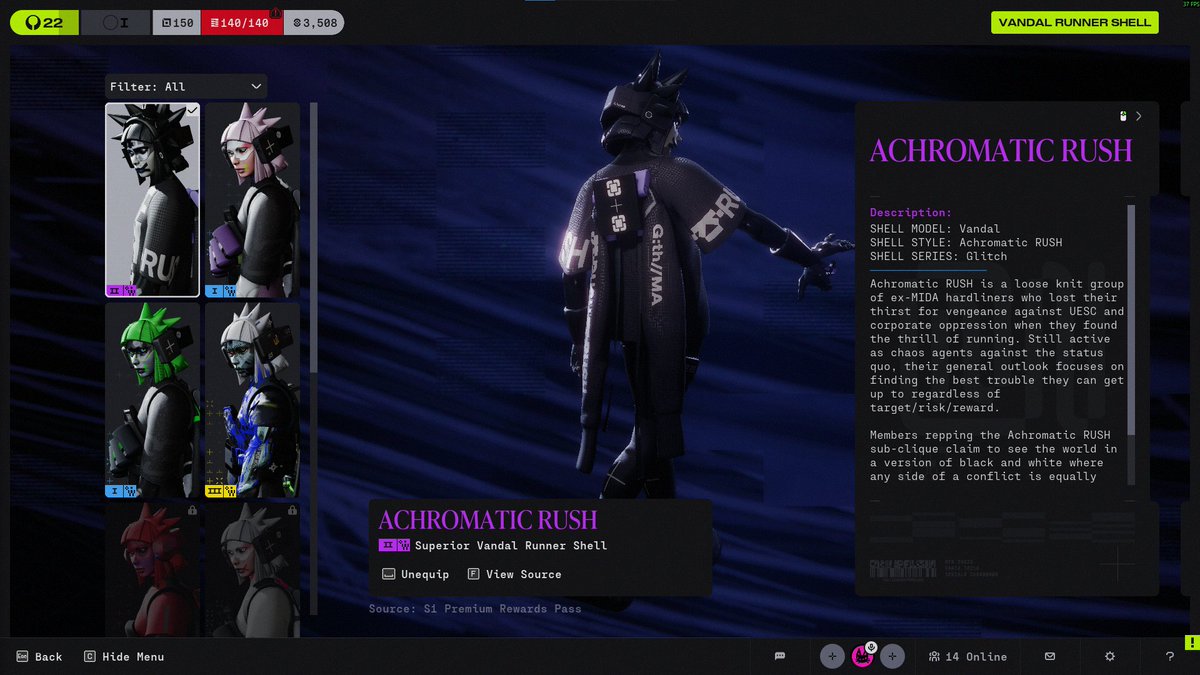Click the blue rarity tag on pink shell
The image size is (1200, 675).
tap(222, 291)
